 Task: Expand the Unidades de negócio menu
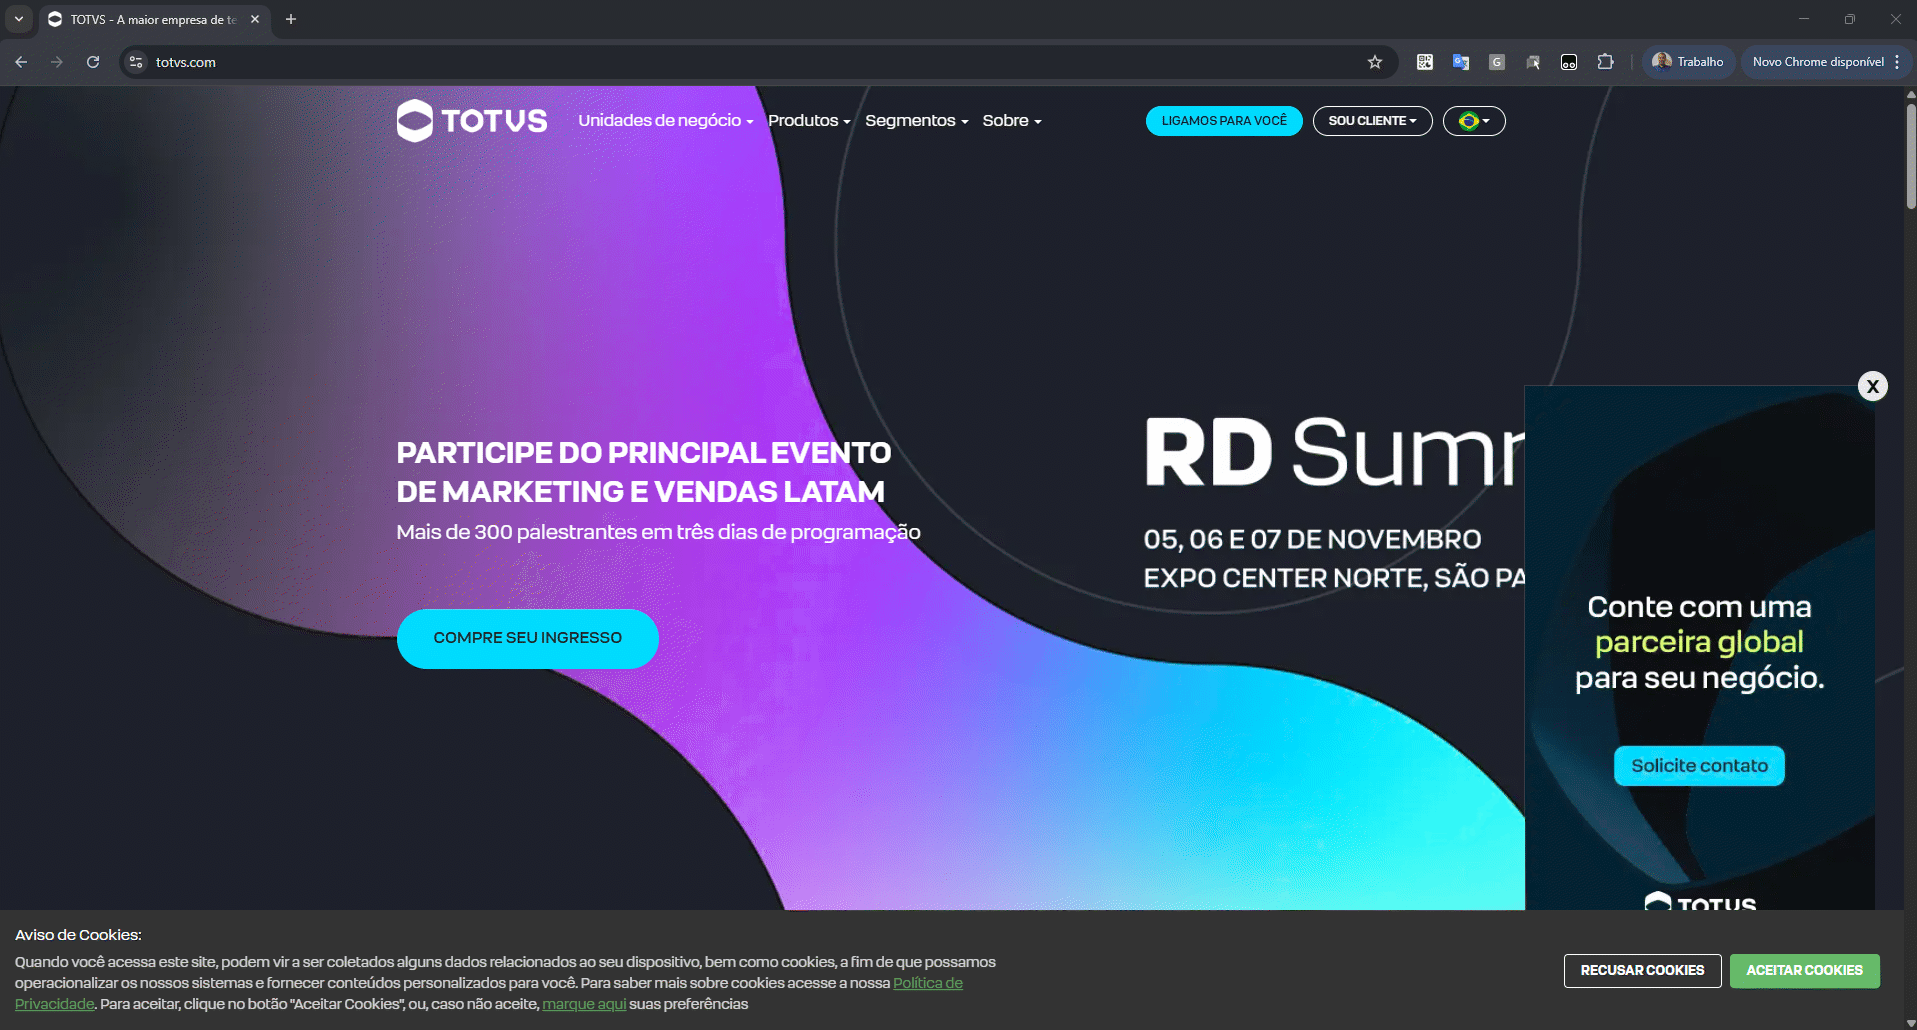point(665,121)
